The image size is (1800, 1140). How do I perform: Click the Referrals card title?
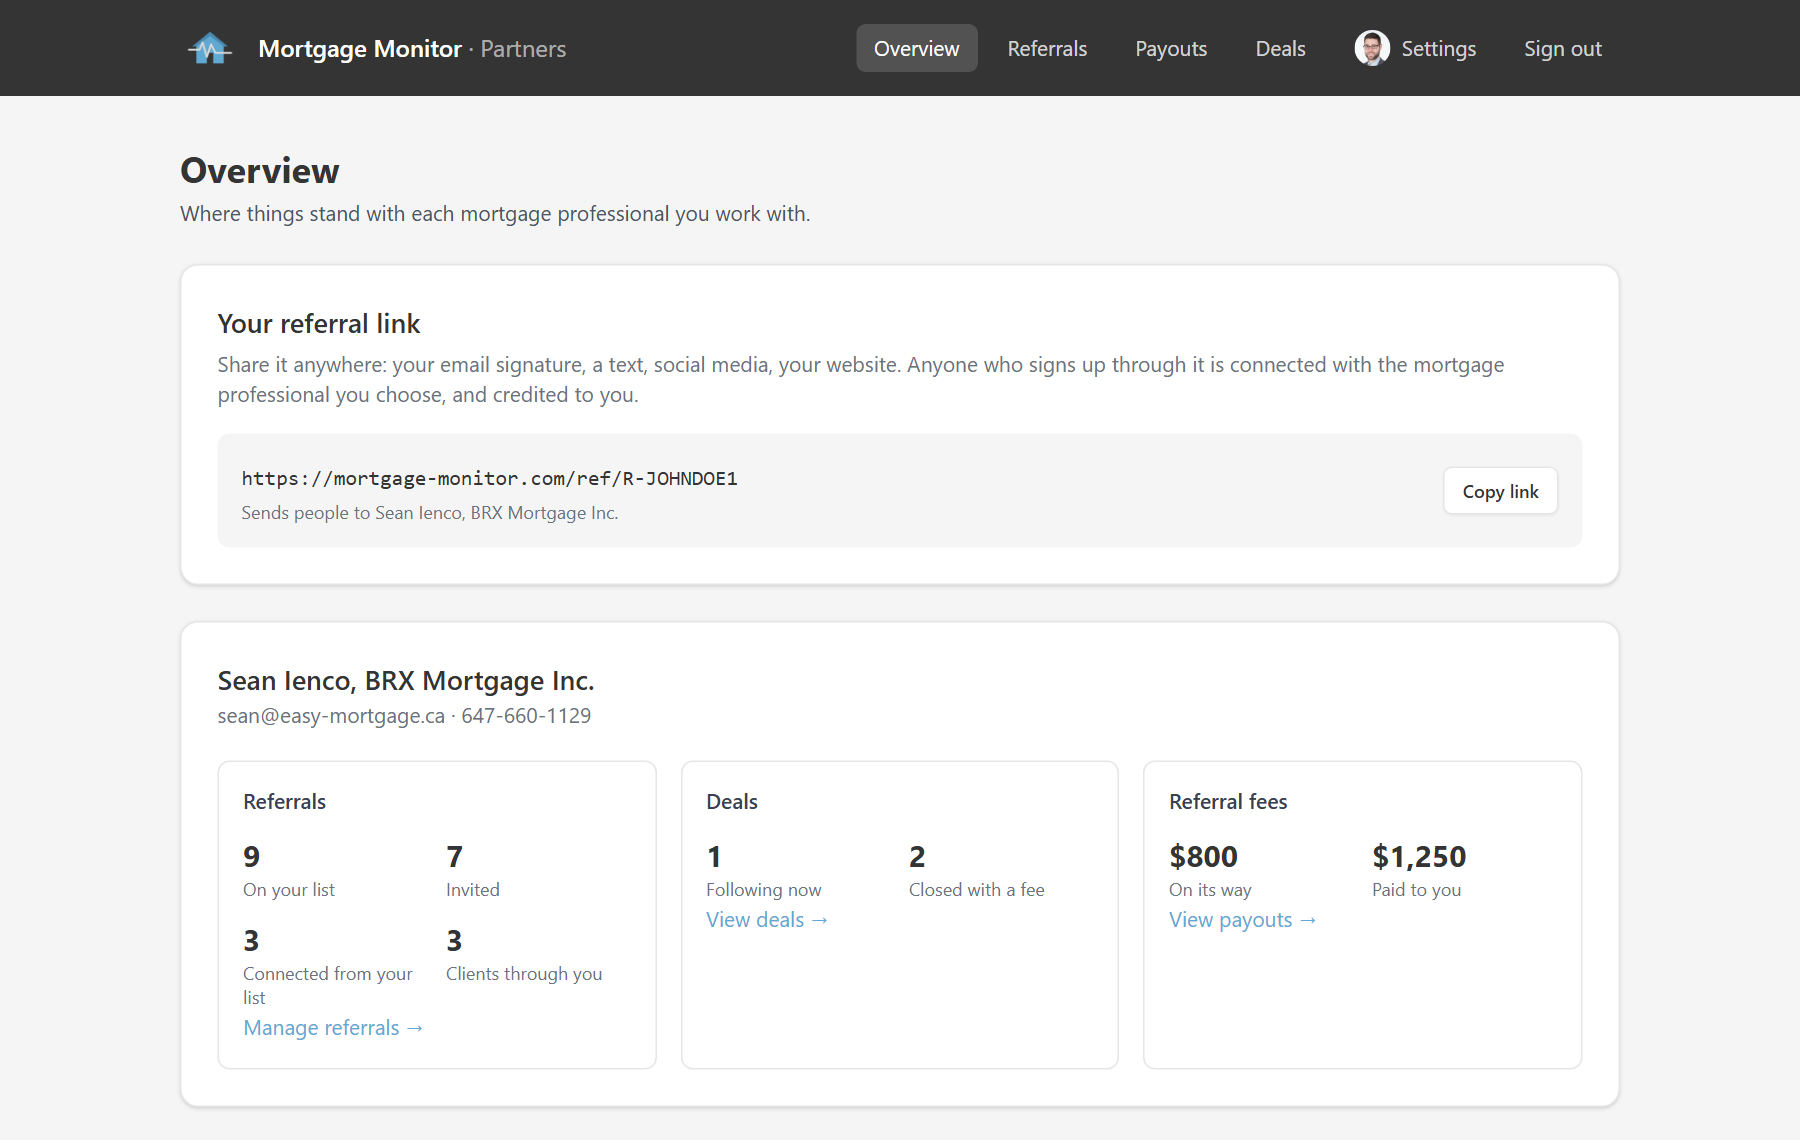(284, 802)
